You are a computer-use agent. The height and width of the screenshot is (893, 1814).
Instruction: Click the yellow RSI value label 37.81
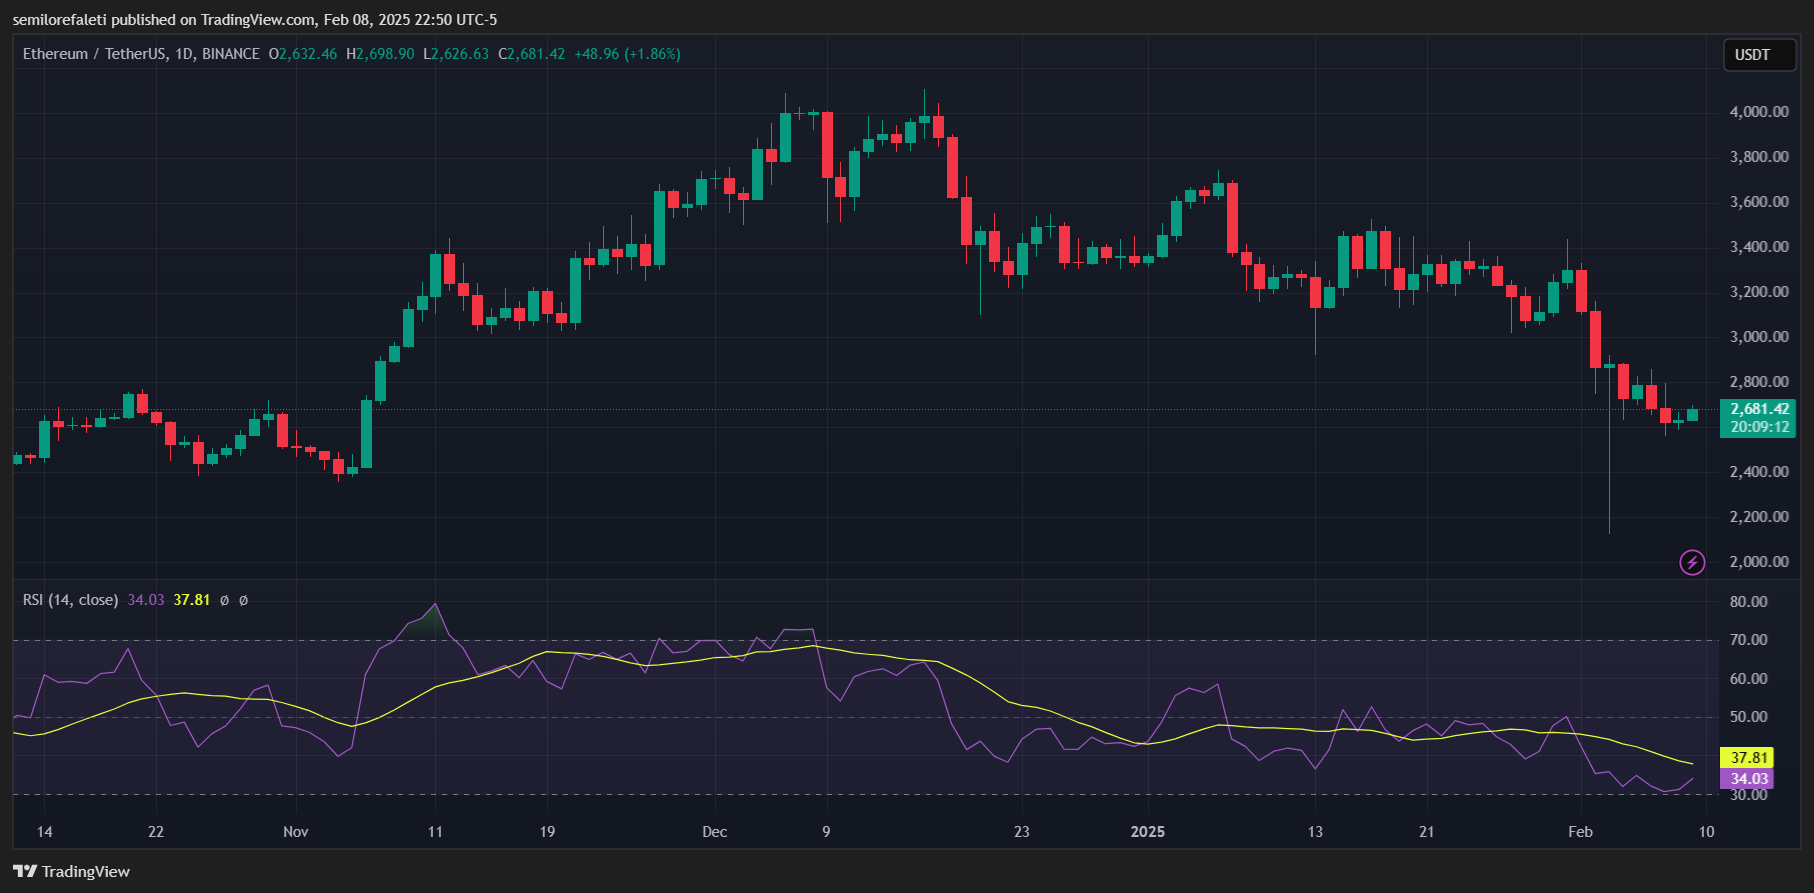pos(1748,758)
